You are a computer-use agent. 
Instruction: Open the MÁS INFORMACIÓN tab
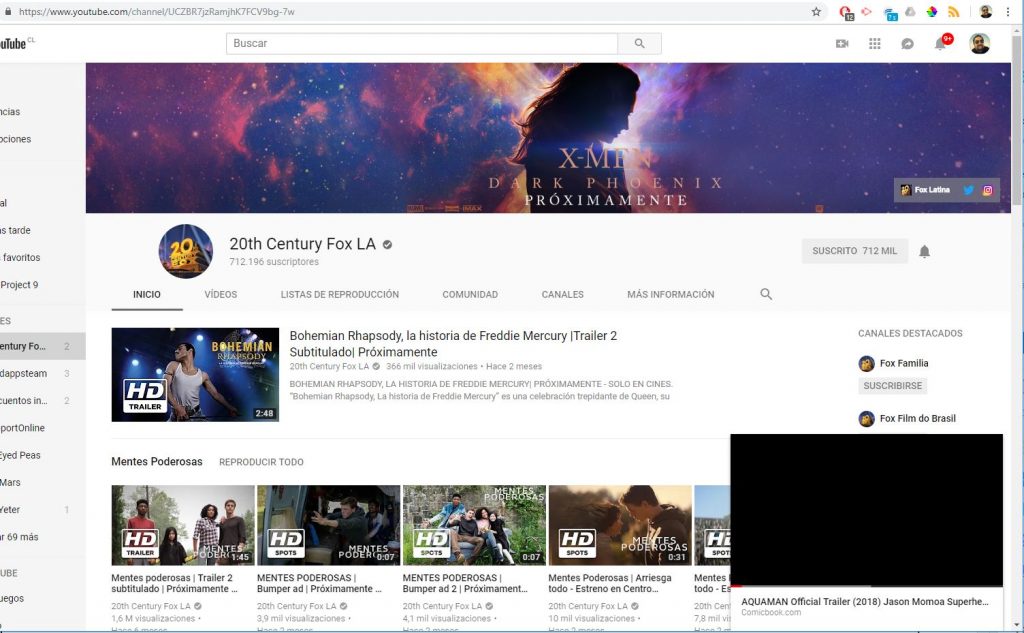tap(671, 295)
